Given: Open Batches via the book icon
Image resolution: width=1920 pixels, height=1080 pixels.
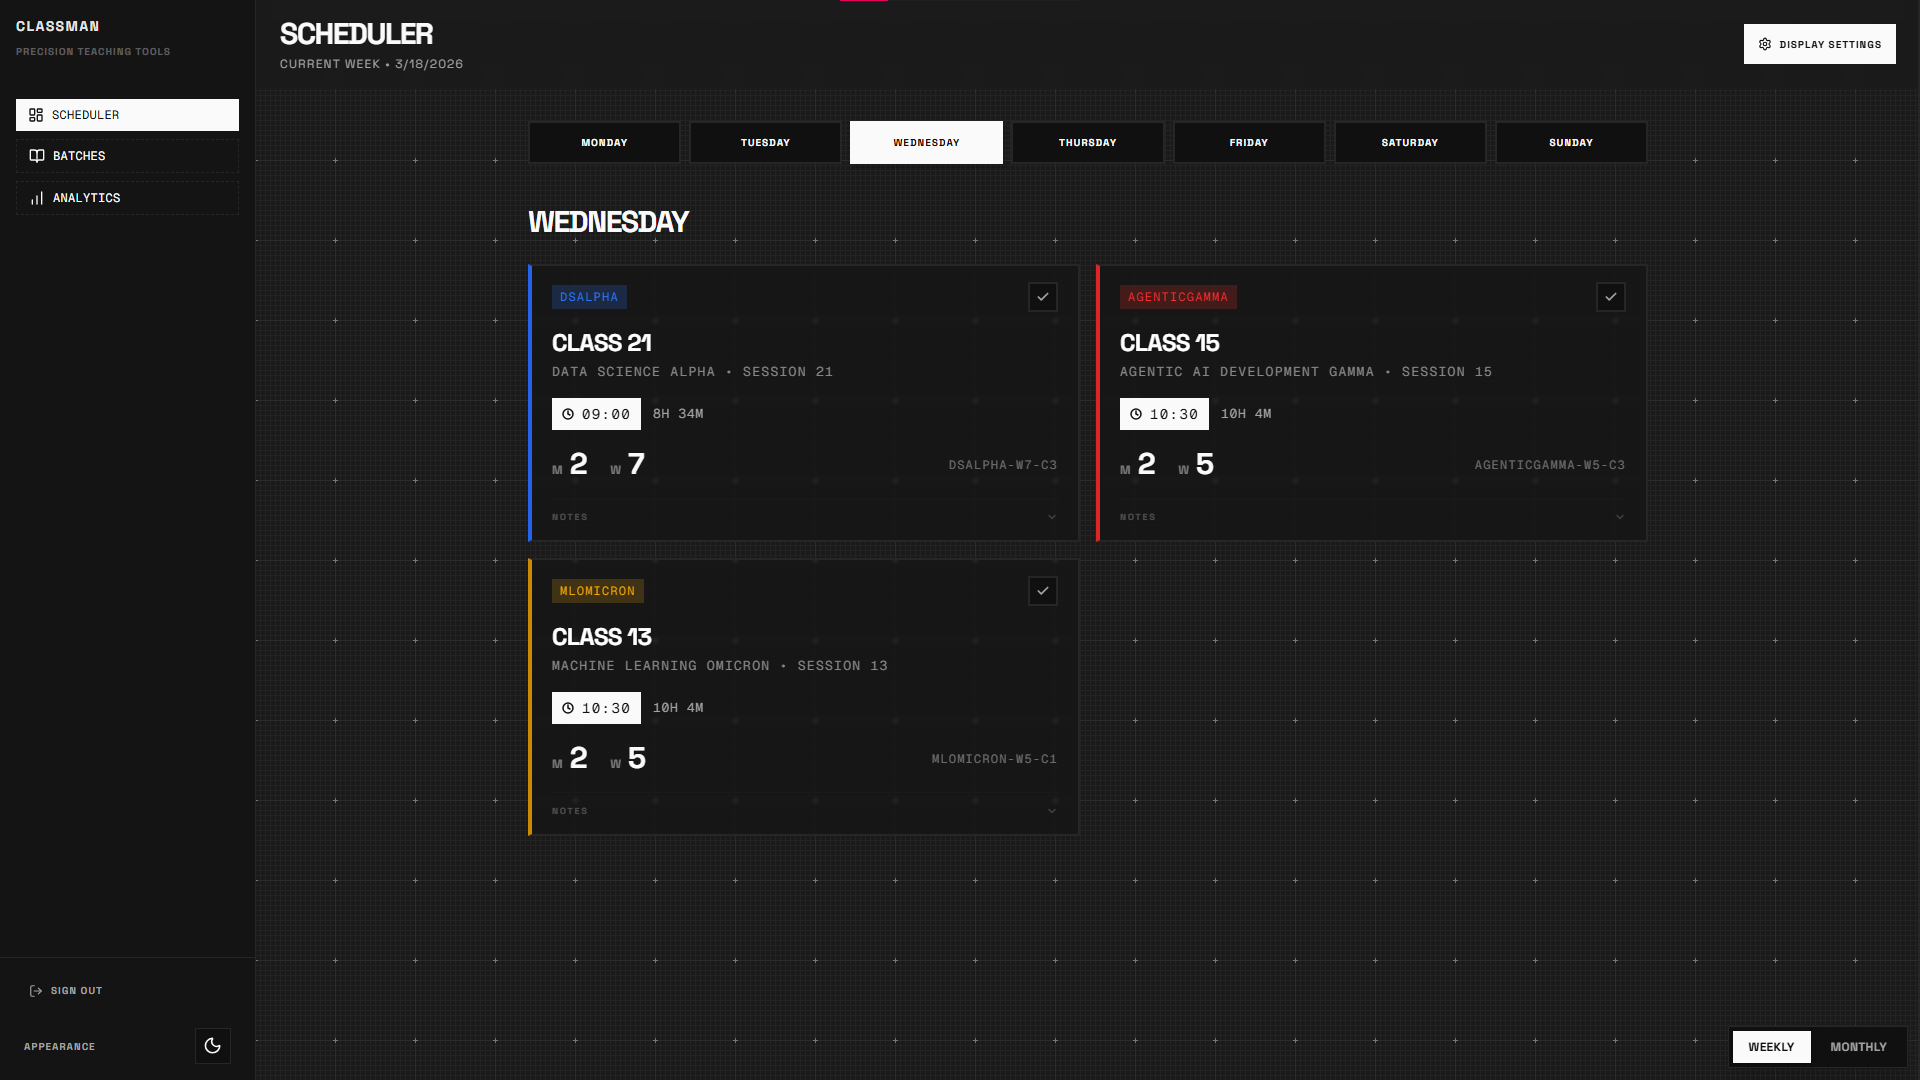Looking at the screenshot, I should pyautogui.click(x=38, y=155).
